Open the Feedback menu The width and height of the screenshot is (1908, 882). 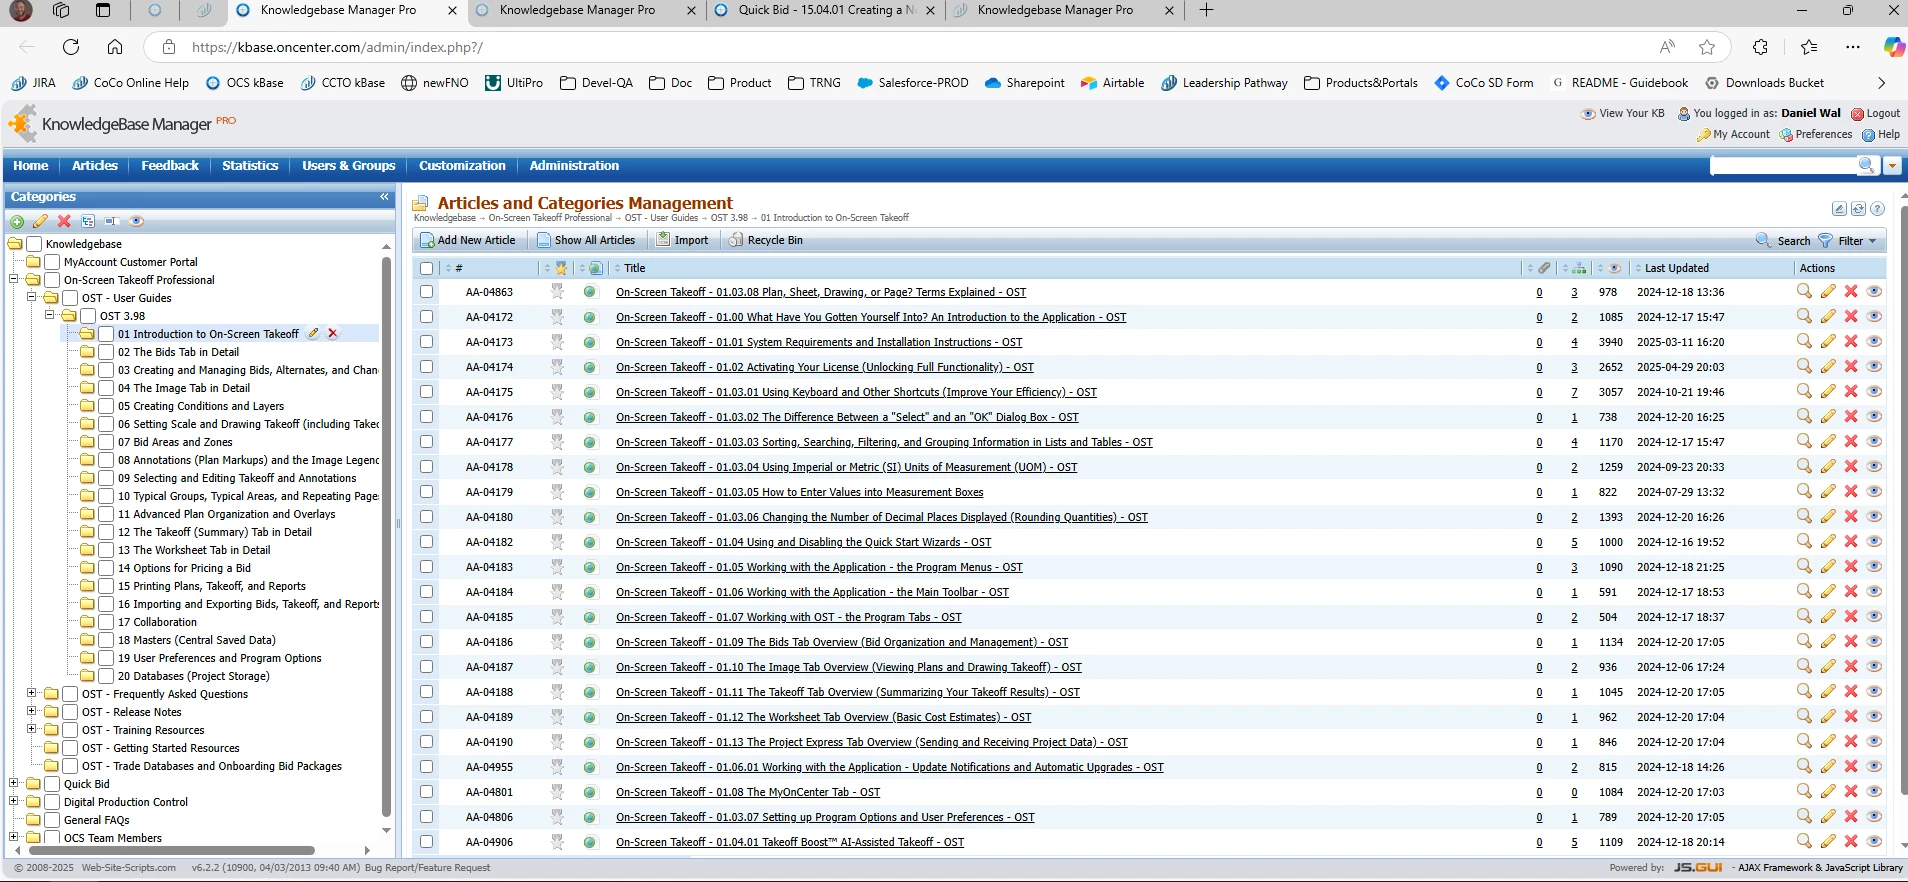170,166
